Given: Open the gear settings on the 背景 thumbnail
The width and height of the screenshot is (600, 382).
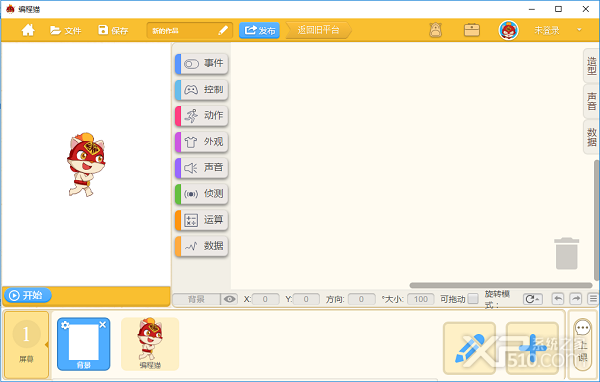Looking at the screenshot, I should [x=65, y=325].
